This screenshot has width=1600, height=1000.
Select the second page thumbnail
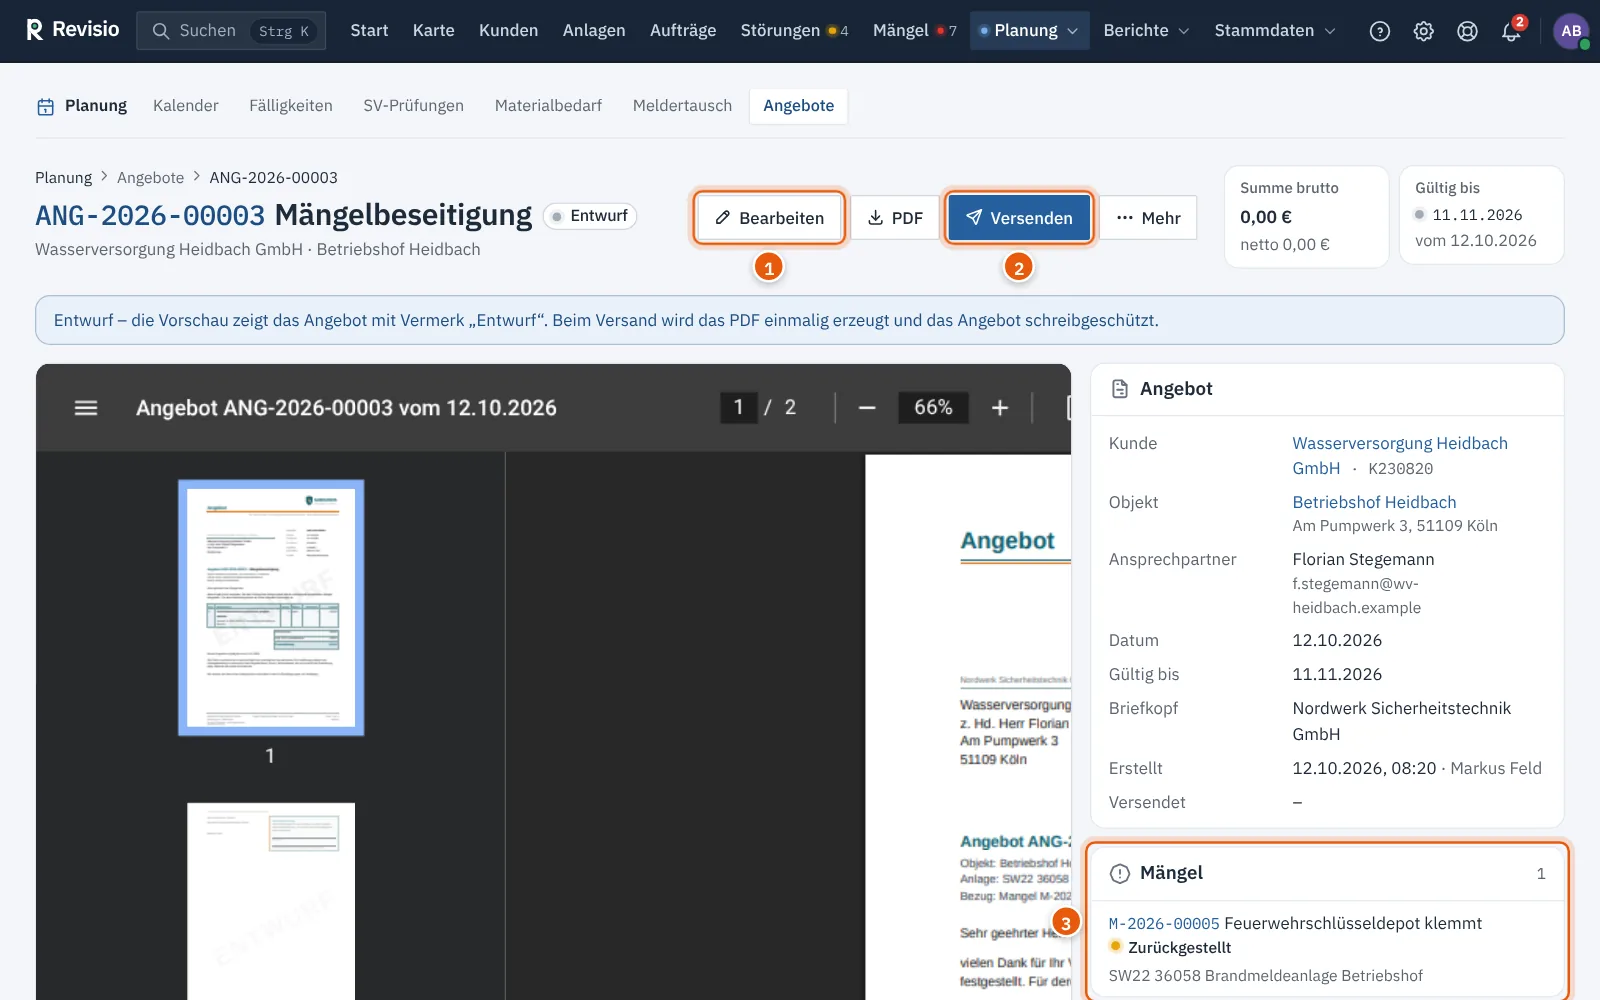pyautogui.click(x=271, y=900)
